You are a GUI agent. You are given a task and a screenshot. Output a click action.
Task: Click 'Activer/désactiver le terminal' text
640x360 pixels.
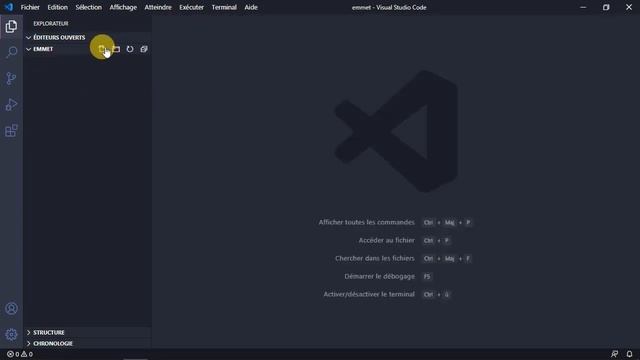point(369,294)
